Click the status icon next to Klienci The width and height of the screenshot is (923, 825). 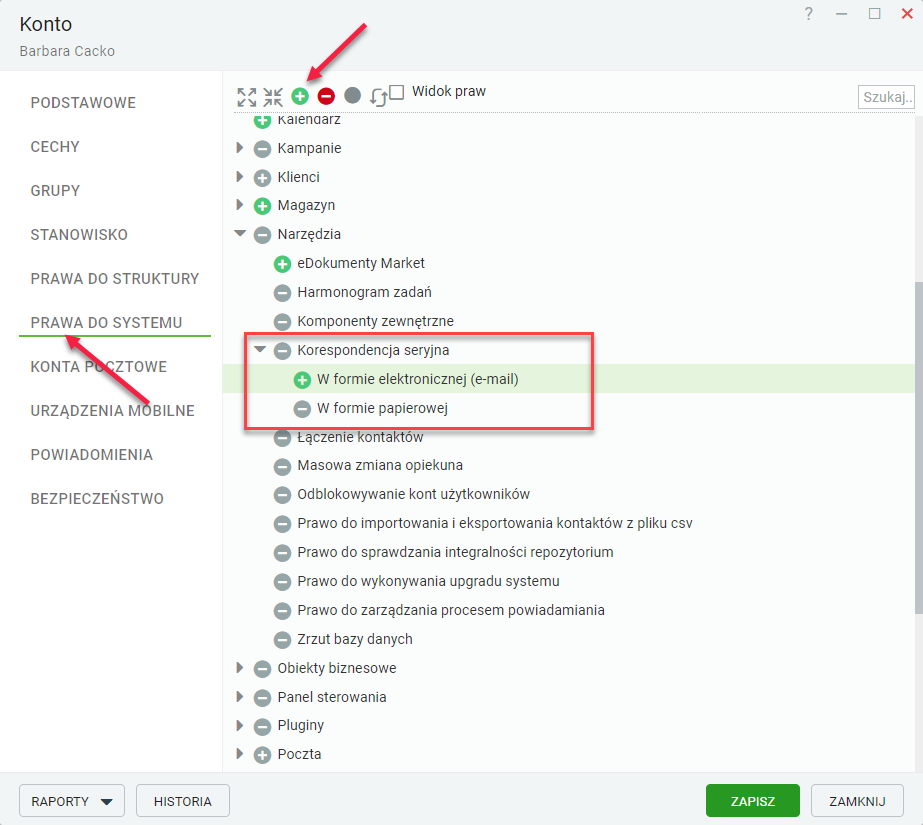(263, 178)
